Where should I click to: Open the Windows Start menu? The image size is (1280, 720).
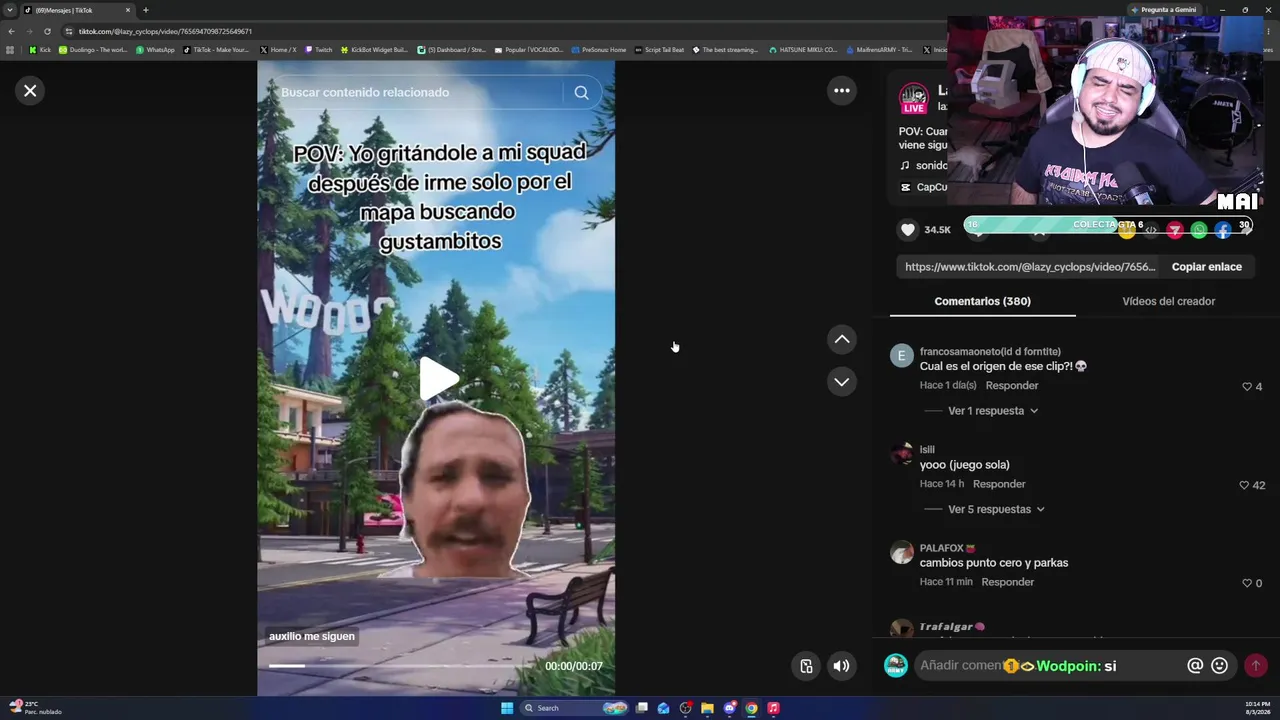point(507,708)
